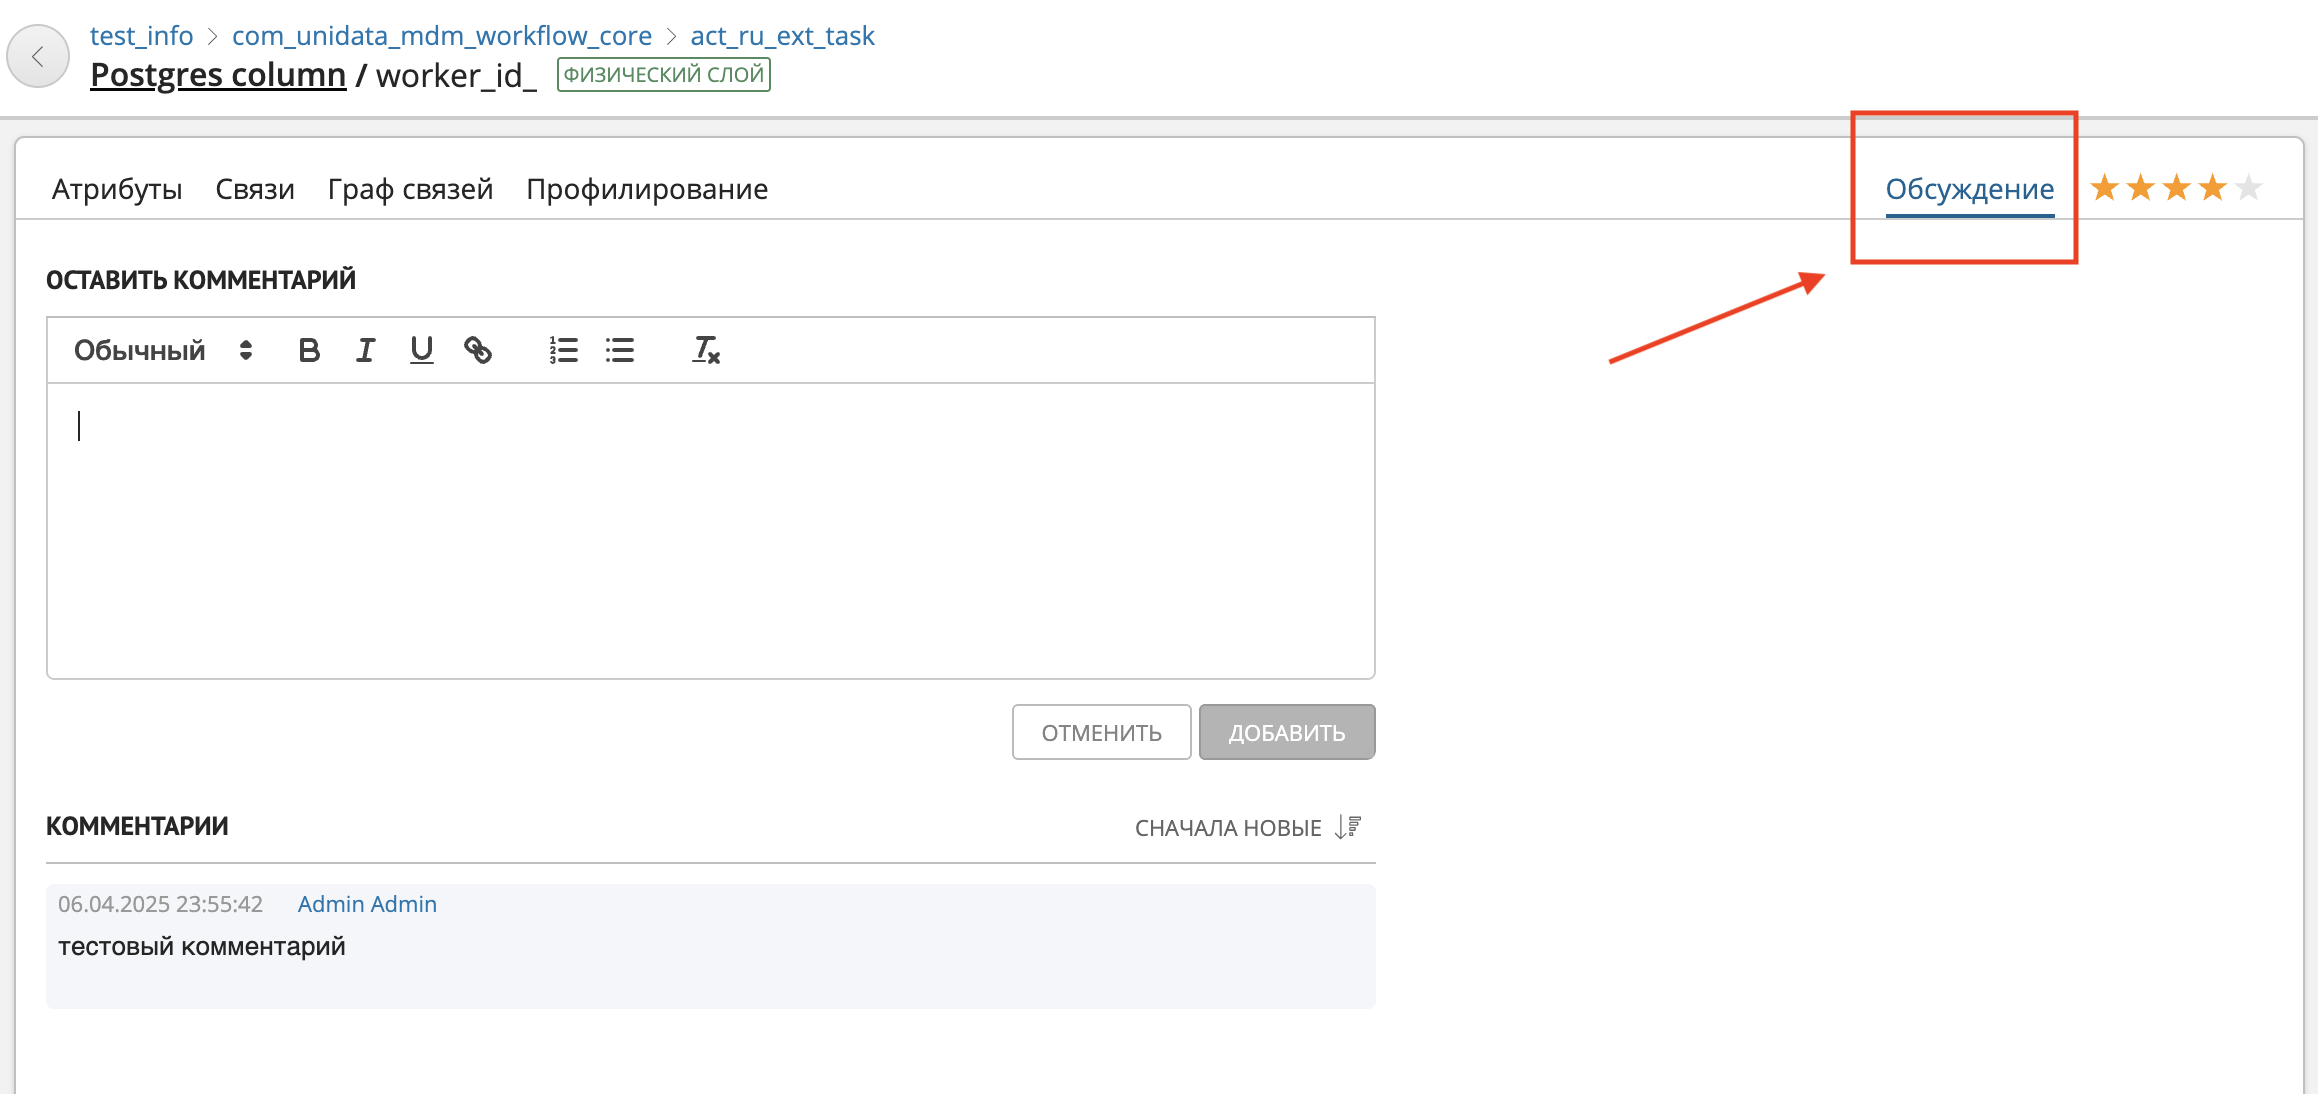Screen dimensions: 2318x1094
Task: Click the back arrow button
Action: click(38, 57)
